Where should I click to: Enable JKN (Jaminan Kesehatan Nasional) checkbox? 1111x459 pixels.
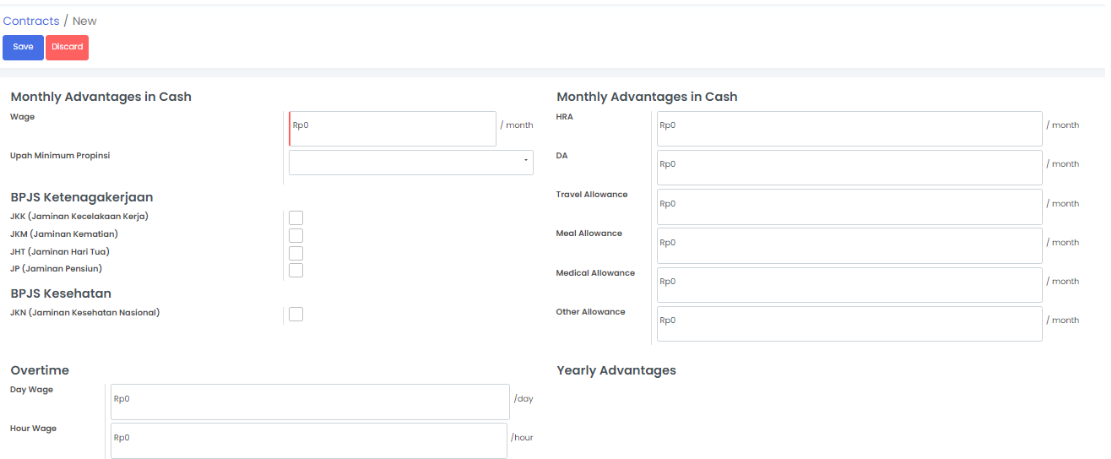tap(296, 314)
